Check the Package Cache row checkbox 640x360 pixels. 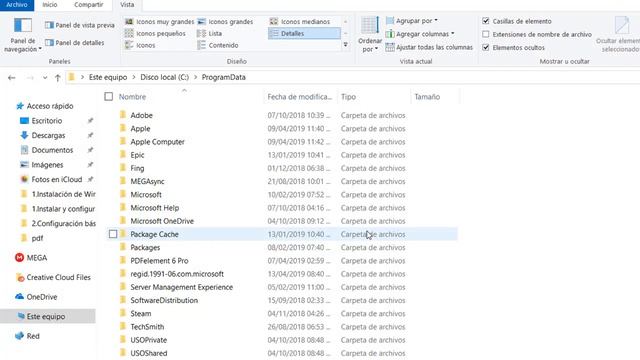[x=113, y=234]
